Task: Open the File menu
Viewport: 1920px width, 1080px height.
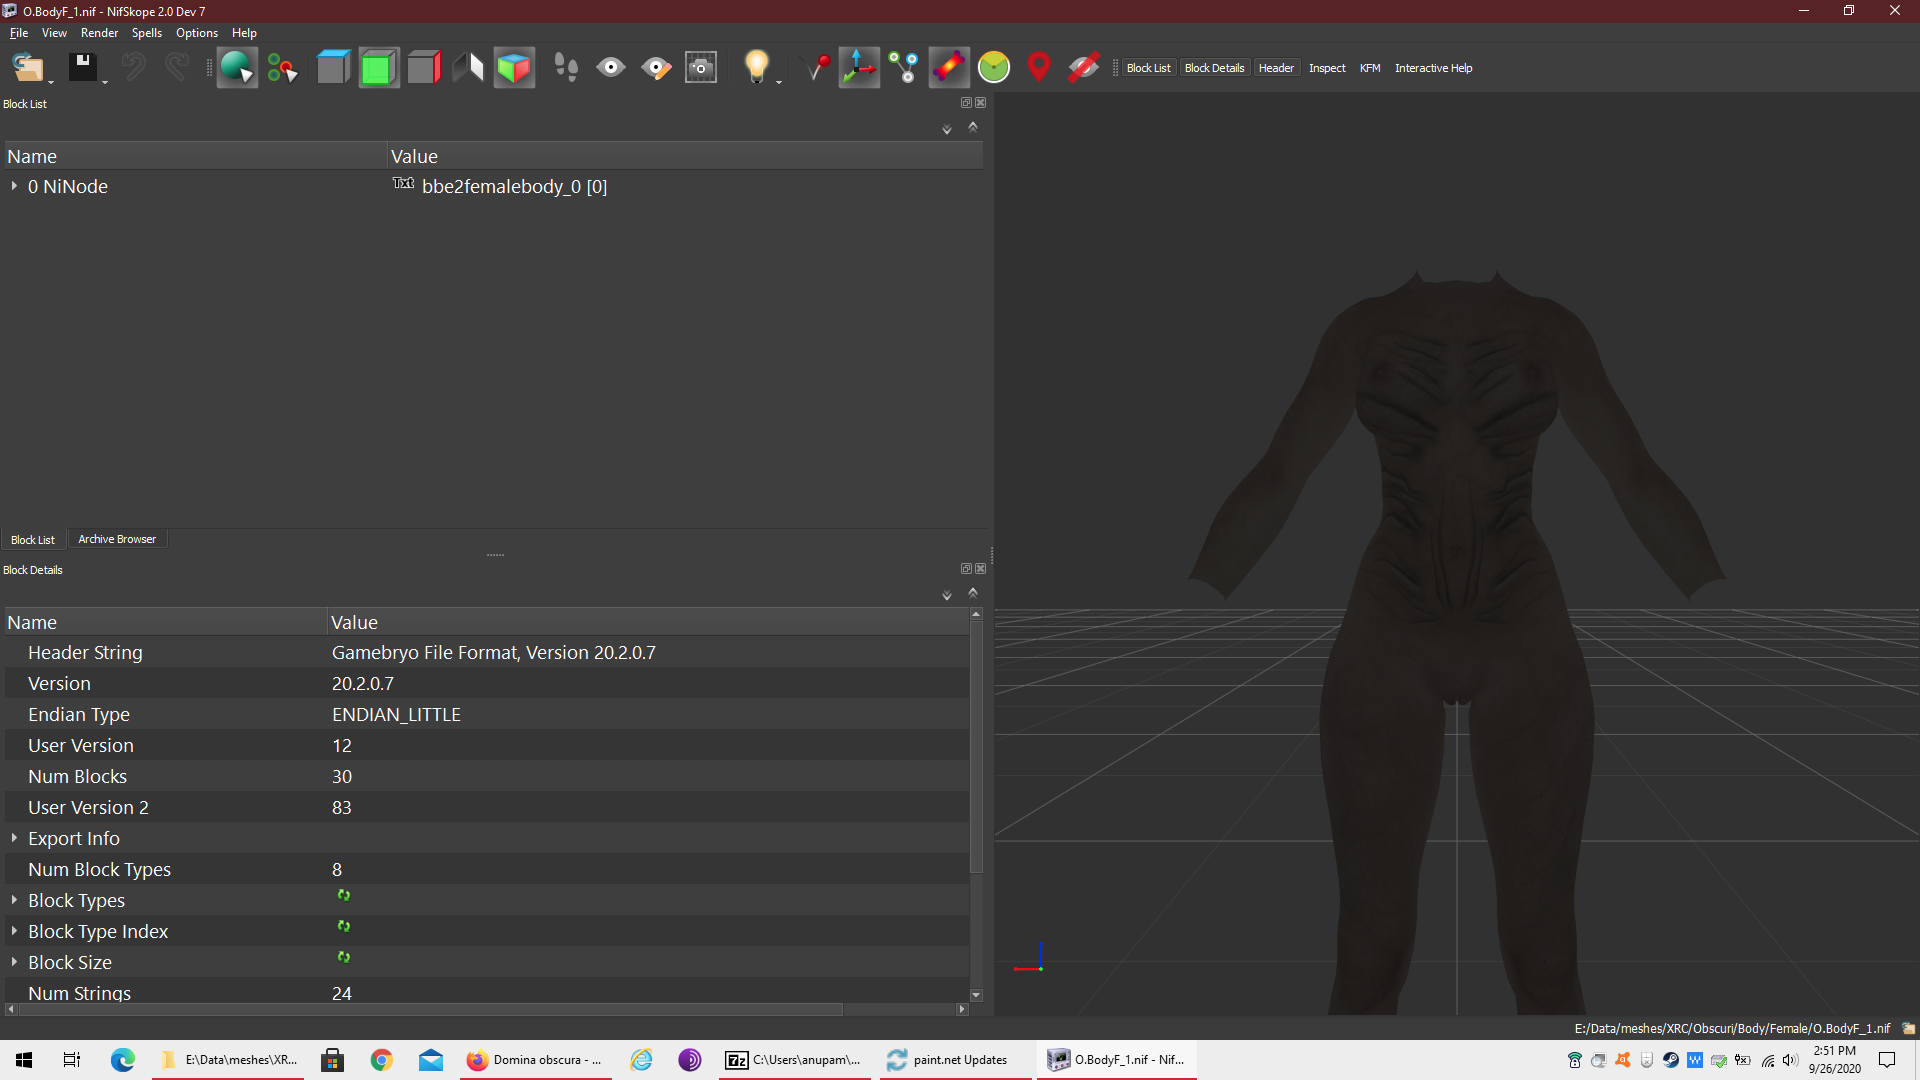Action: click(x=19, y=33)
